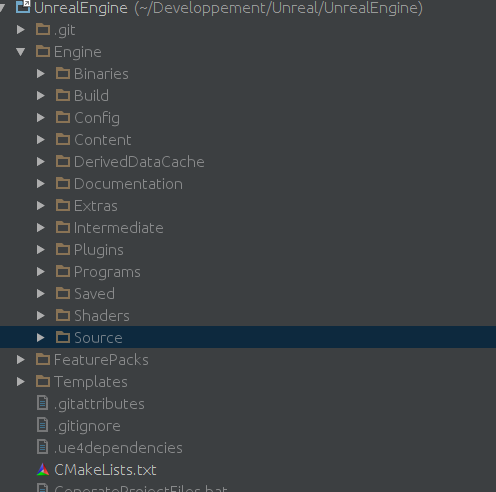Click the .git folder icon
This screenshot has width=496, height=492.
43,29
